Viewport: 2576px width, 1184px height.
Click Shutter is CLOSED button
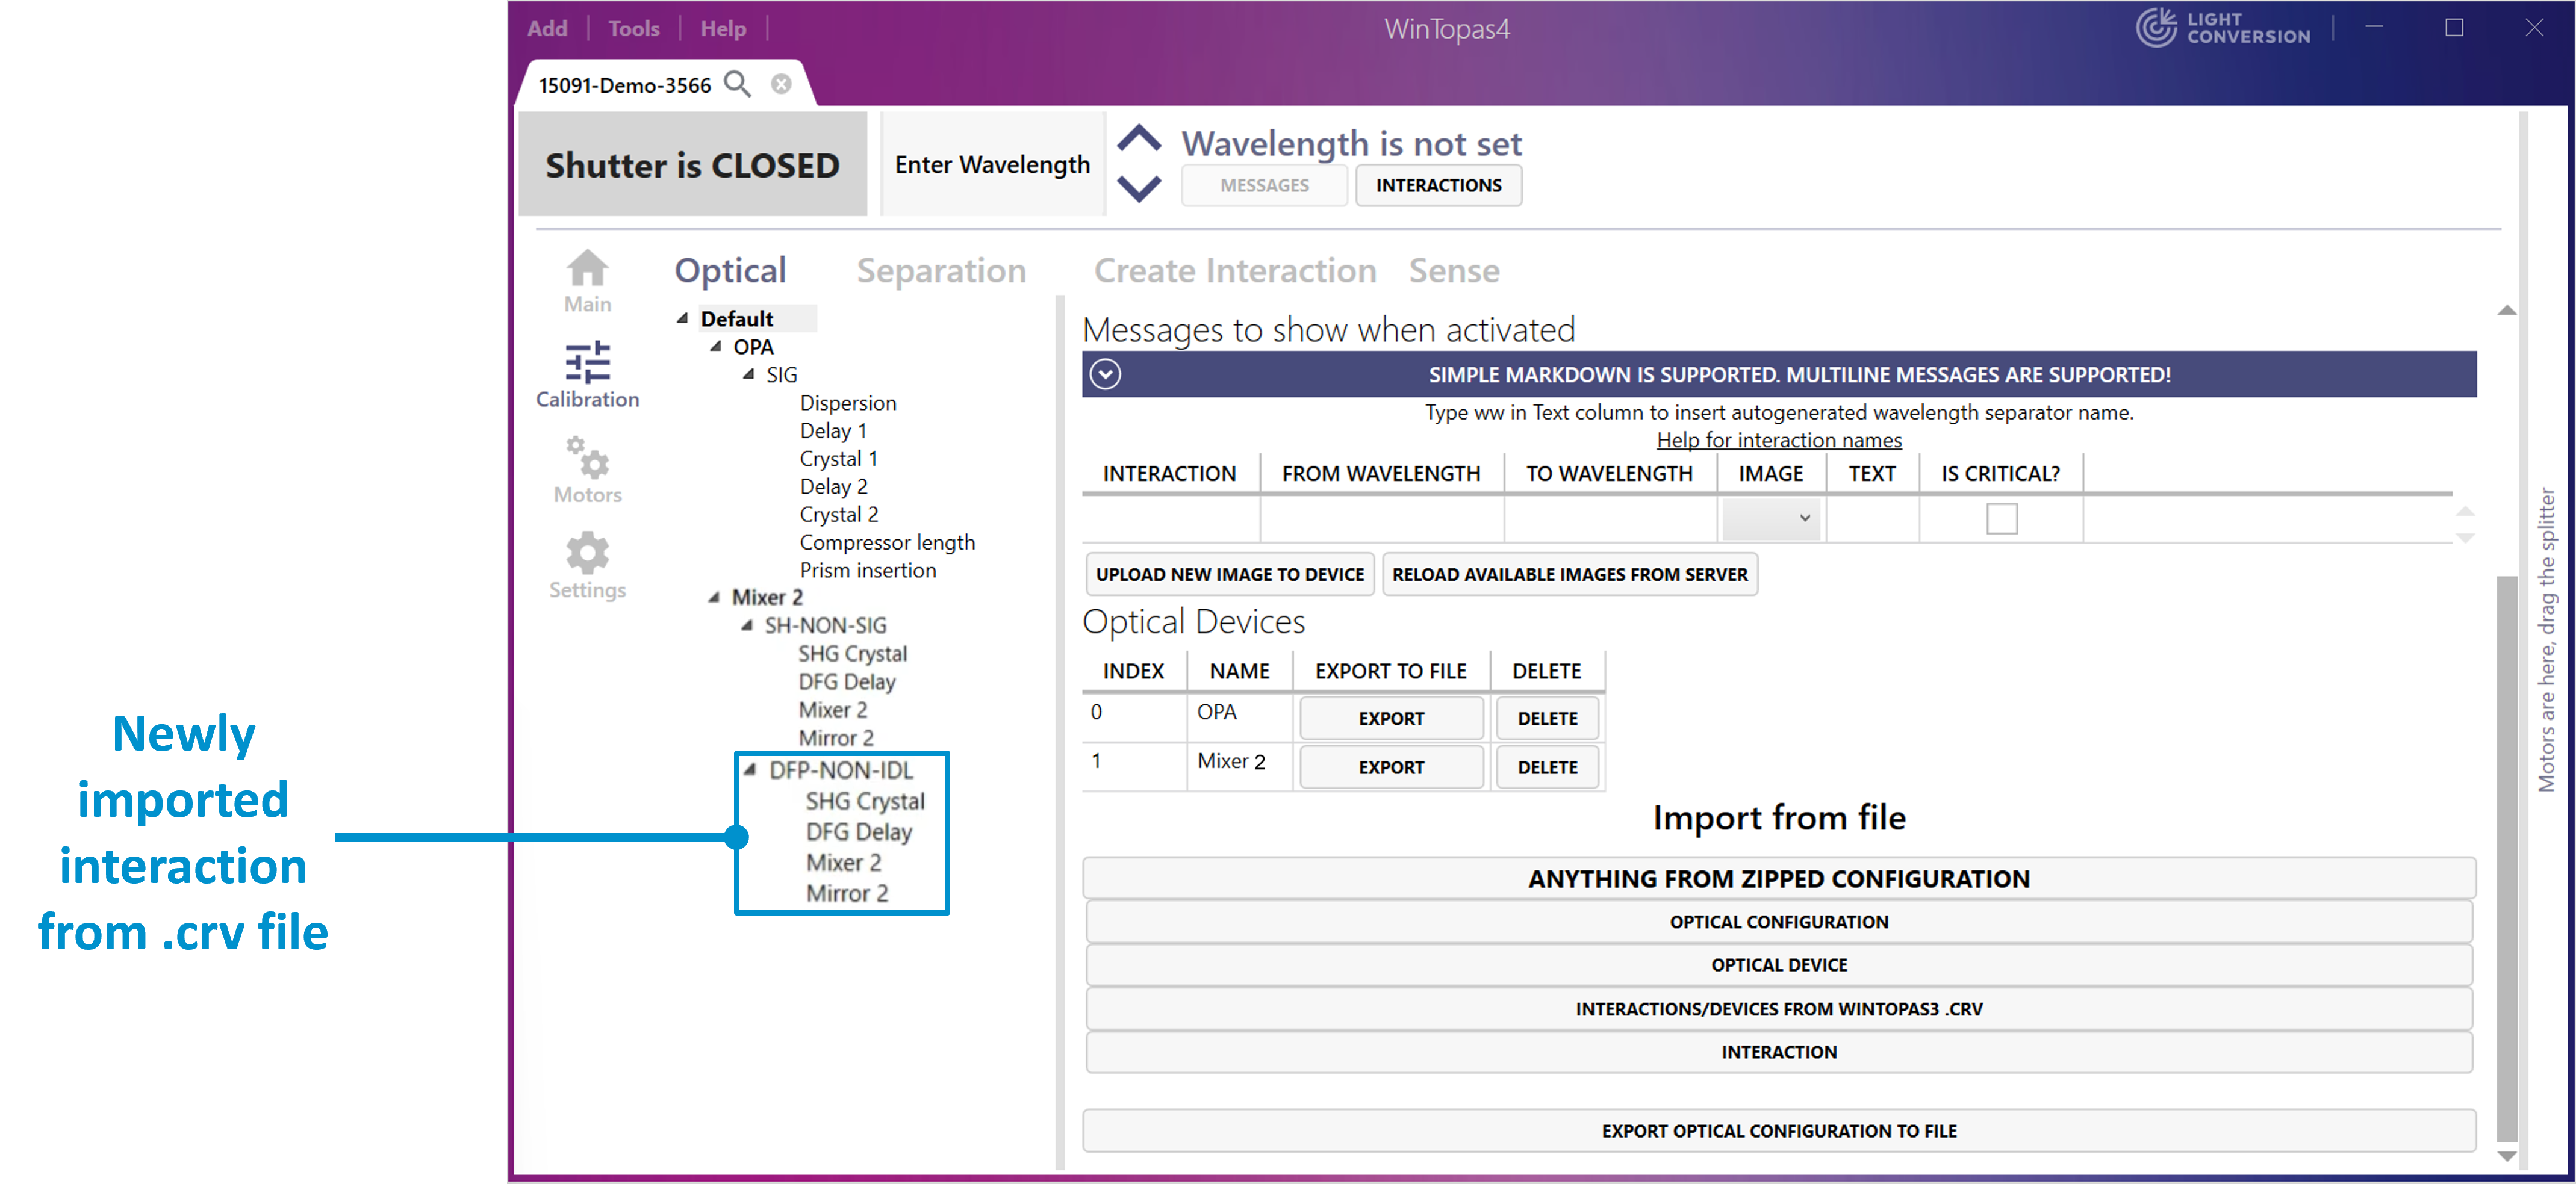click(x=692, y=164)
